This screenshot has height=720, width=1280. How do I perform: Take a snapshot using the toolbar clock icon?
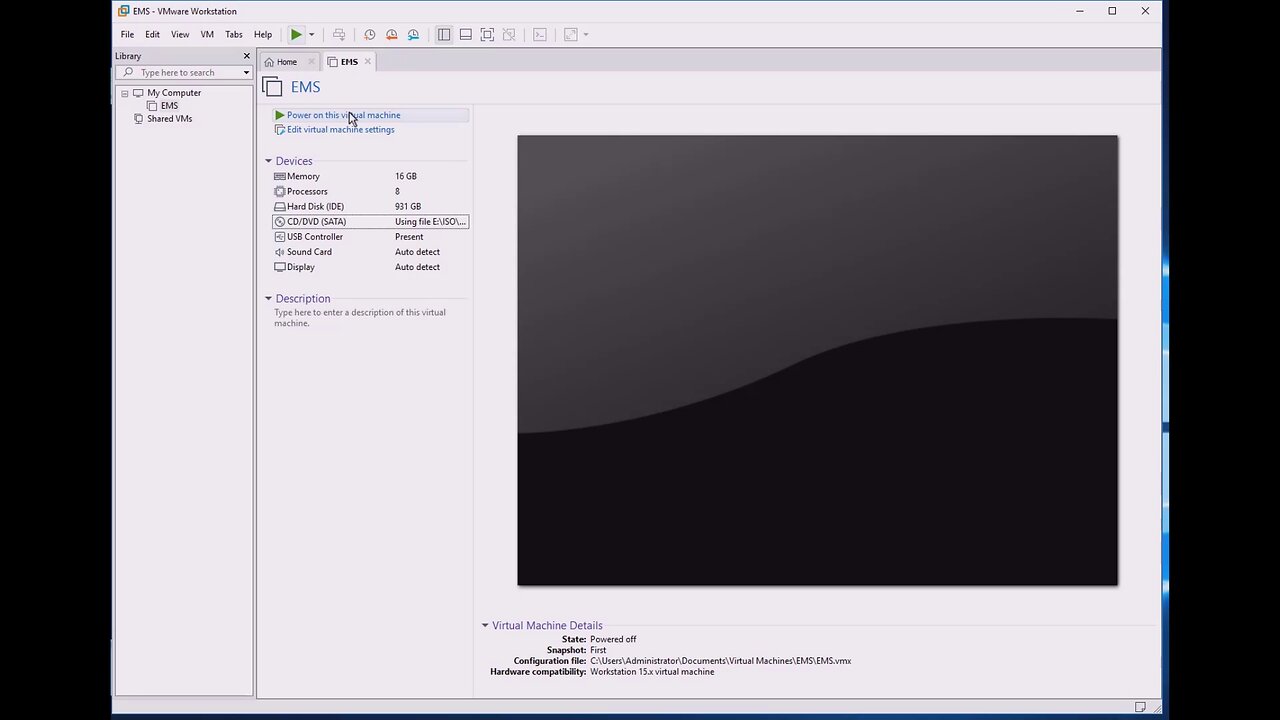(x=369, y=34)
